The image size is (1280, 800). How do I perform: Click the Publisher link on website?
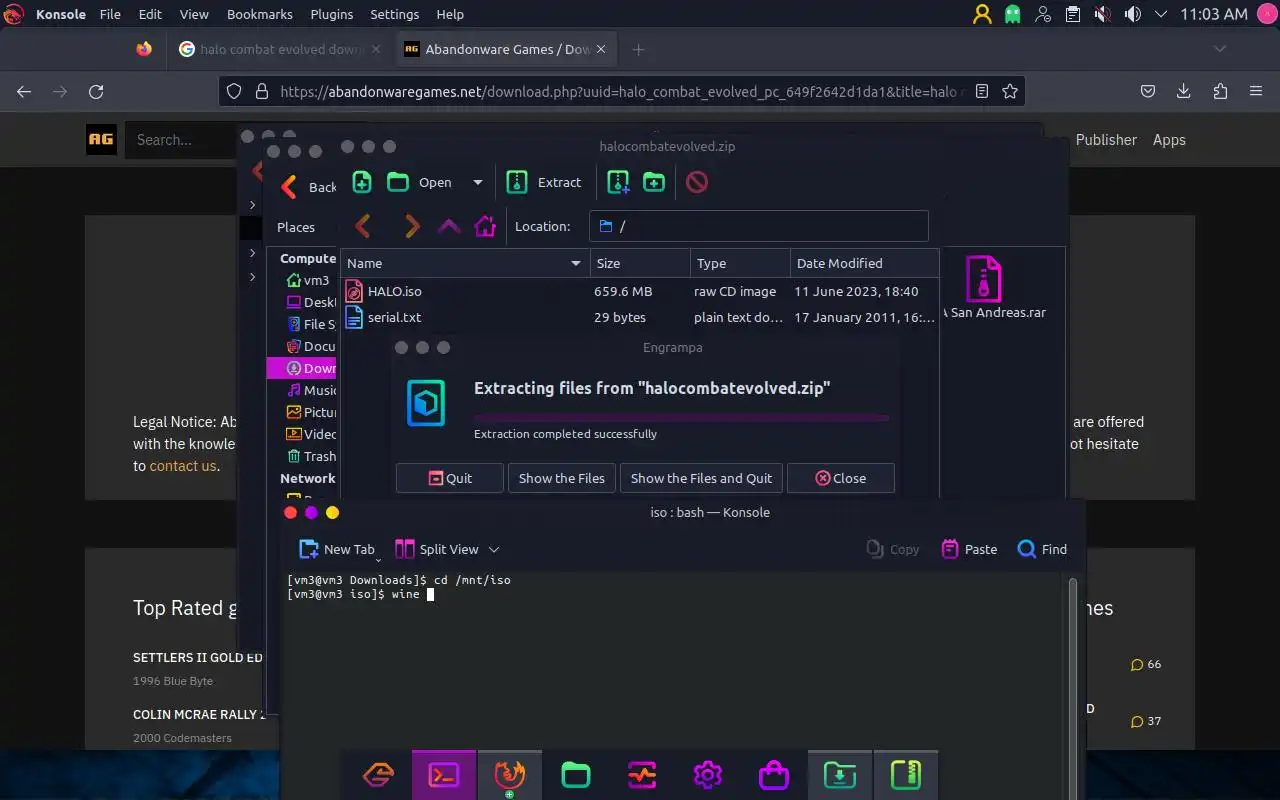coord(1106,140)
